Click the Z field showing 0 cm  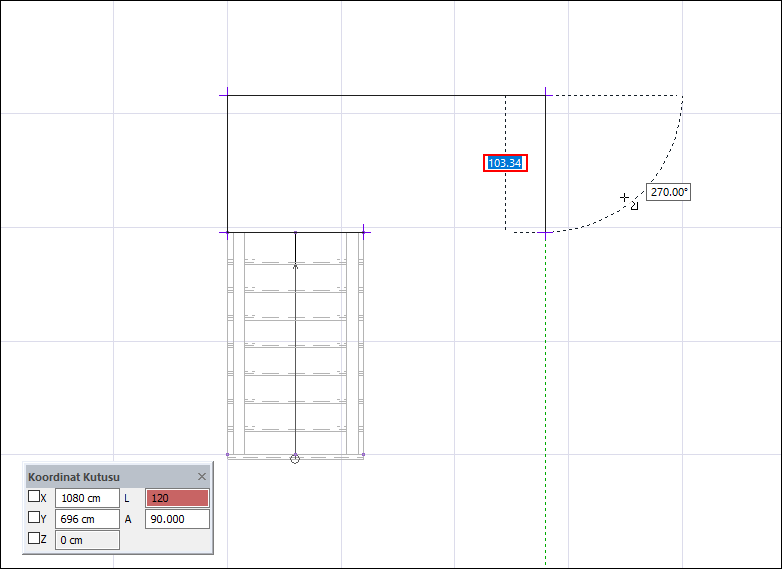pos(87,540)
